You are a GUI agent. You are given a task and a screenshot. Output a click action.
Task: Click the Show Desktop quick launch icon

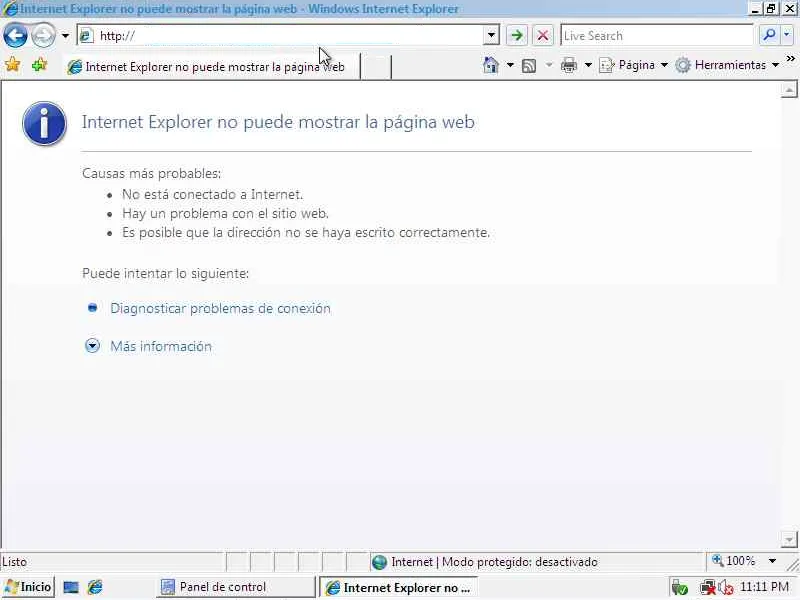click(71, 588)
